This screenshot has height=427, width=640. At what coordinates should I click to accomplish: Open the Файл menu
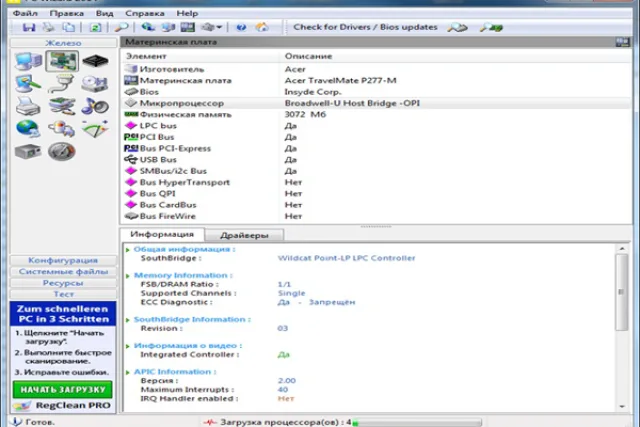click(x=25, y=13)
